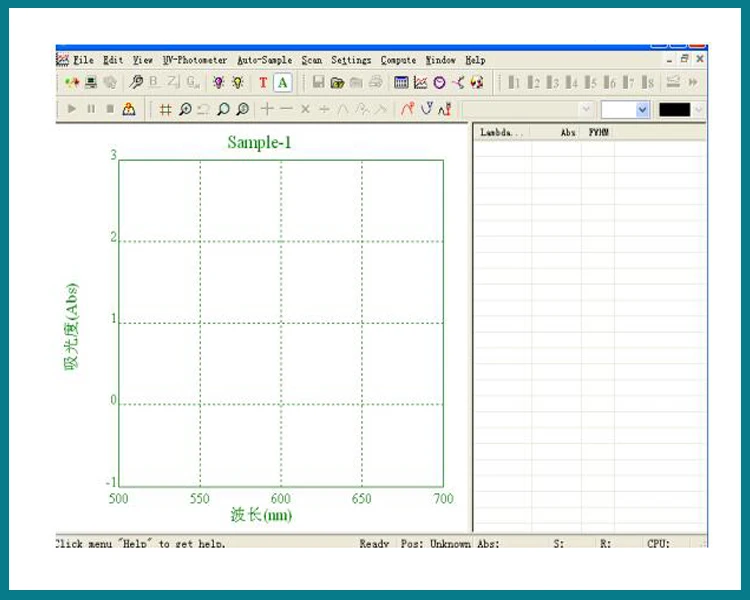
Task: Click the orange person icon
Action: point(129,109)
